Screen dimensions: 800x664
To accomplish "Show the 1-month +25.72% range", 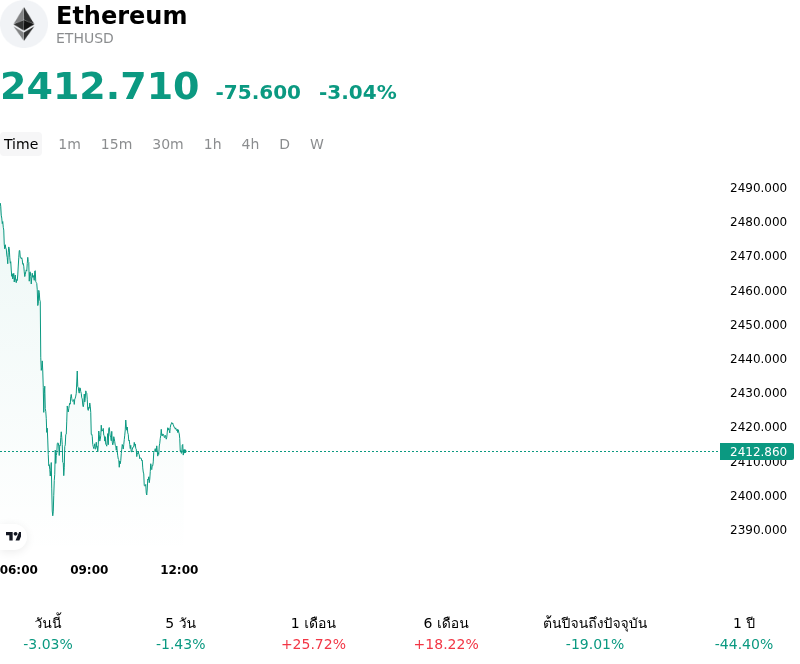I will 313,633.
